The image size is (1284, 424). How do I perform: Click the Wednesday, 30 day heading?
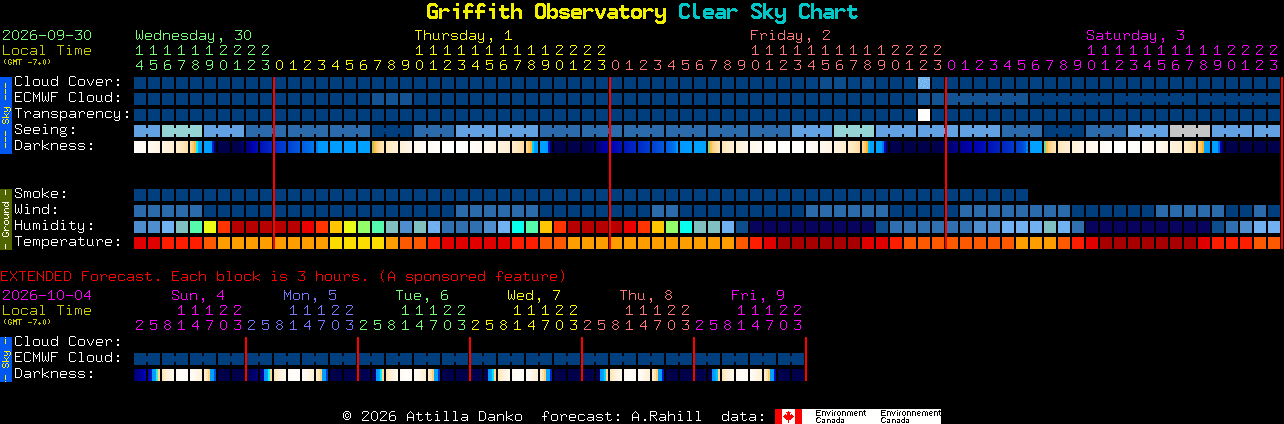(x=193, y=35)
